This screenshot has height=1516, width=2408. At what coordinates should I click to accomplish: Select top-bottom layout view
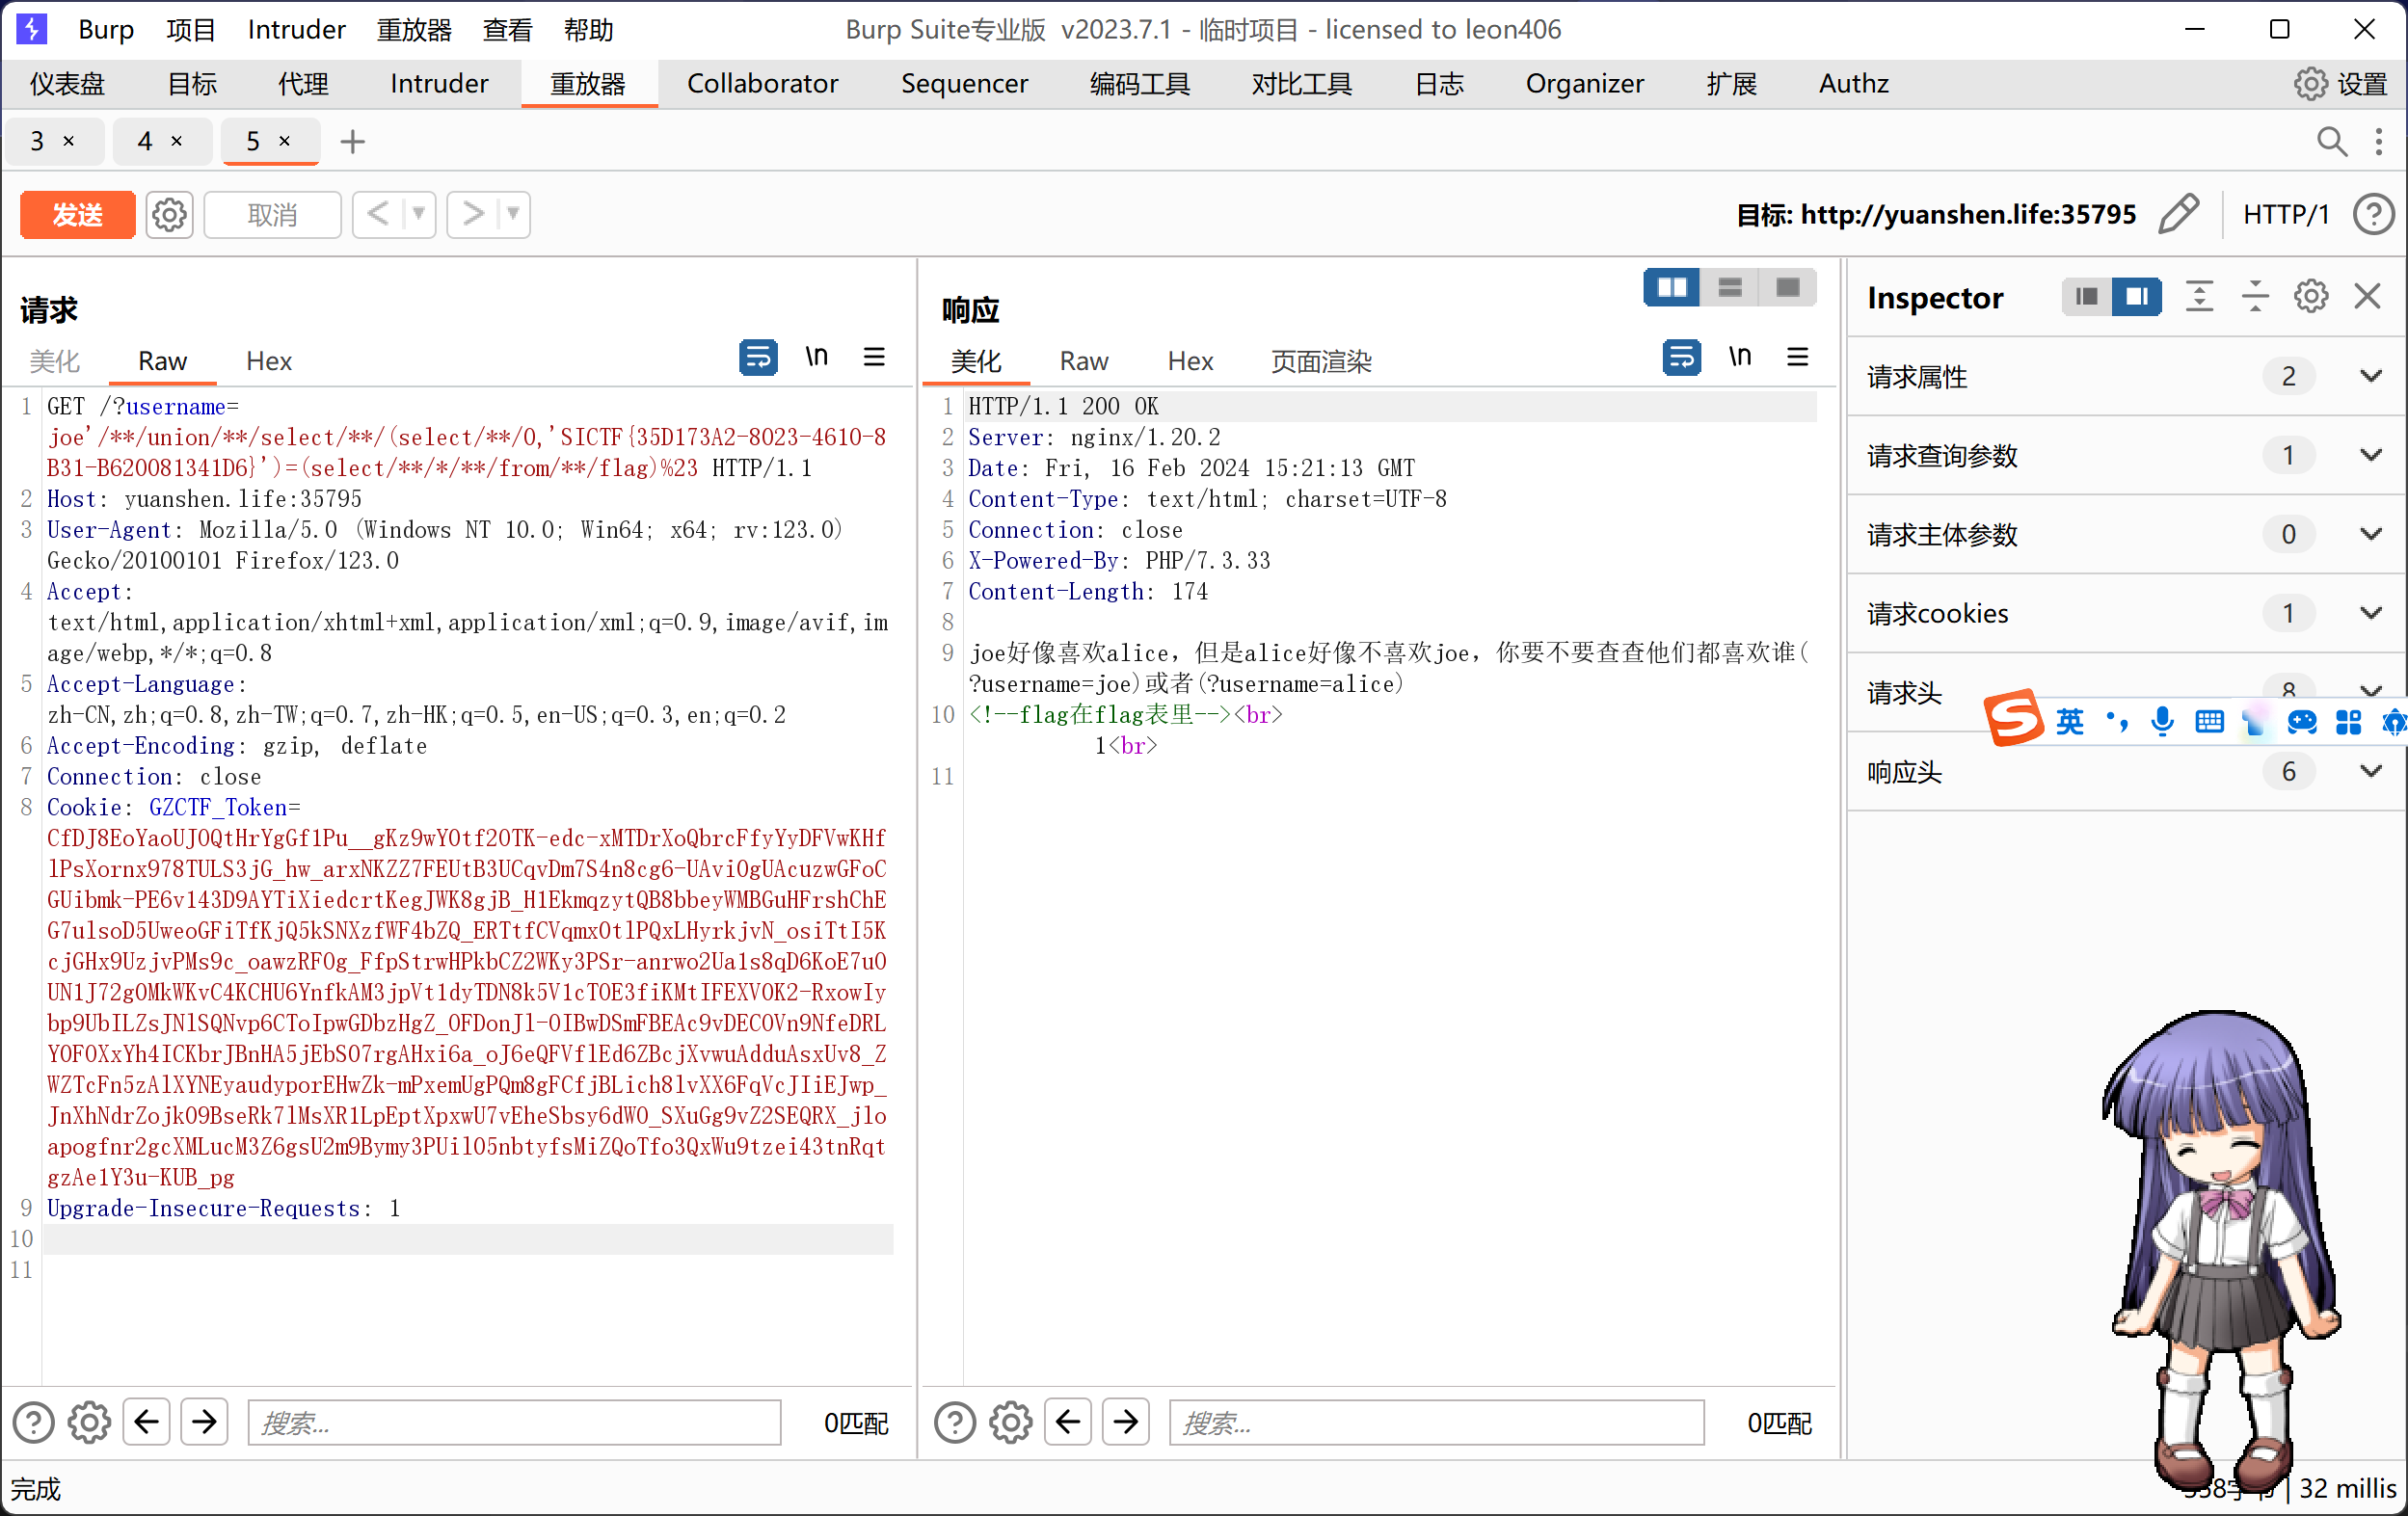[1729, 288]
